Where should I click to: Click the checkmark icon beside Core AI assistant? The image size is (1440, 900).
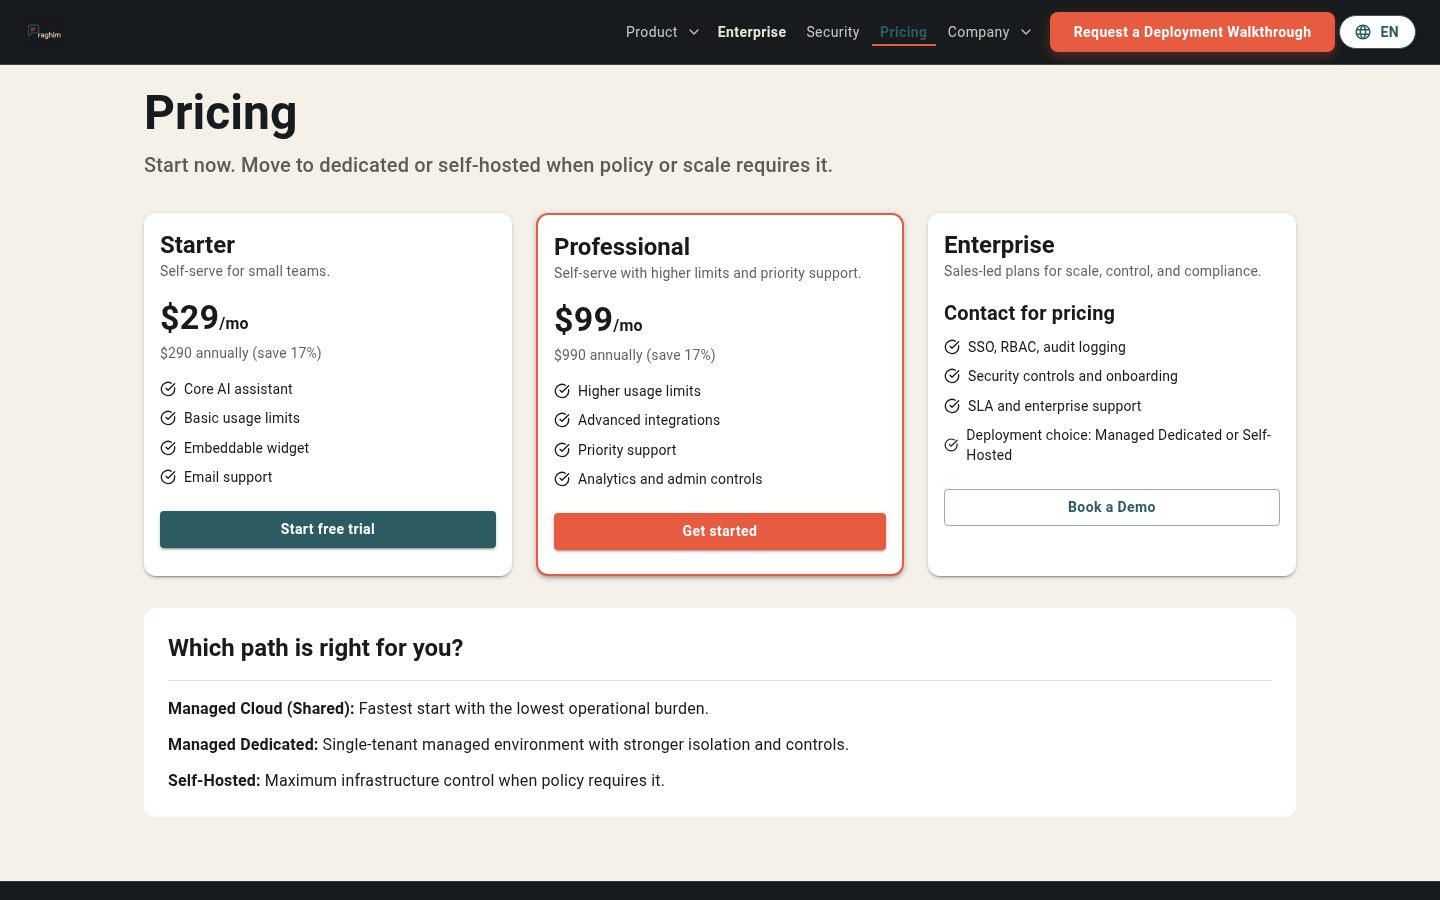click(x=168, y=389)
